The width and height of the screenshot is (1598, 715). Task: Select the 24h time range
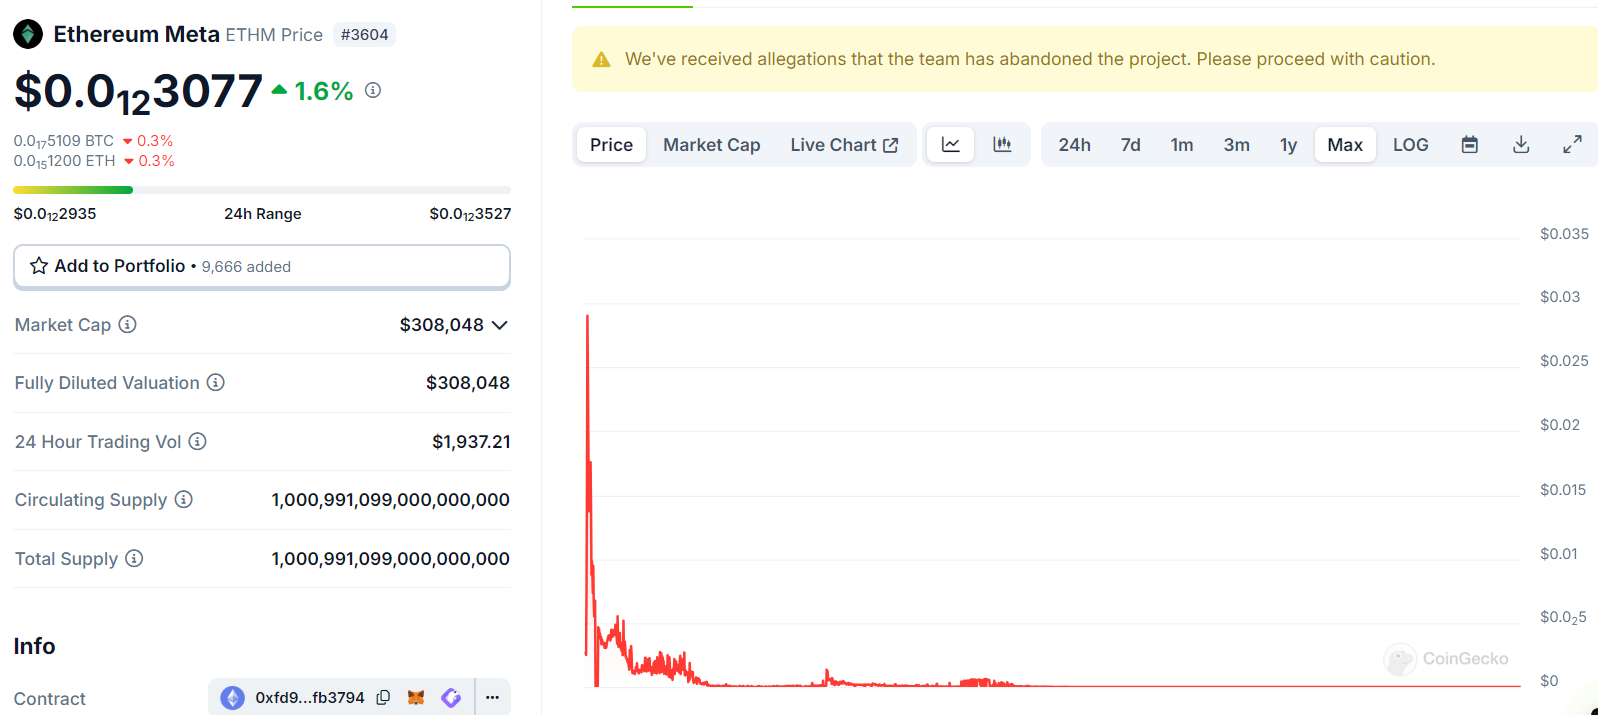pyautogui.click(x=1074, y=145)
